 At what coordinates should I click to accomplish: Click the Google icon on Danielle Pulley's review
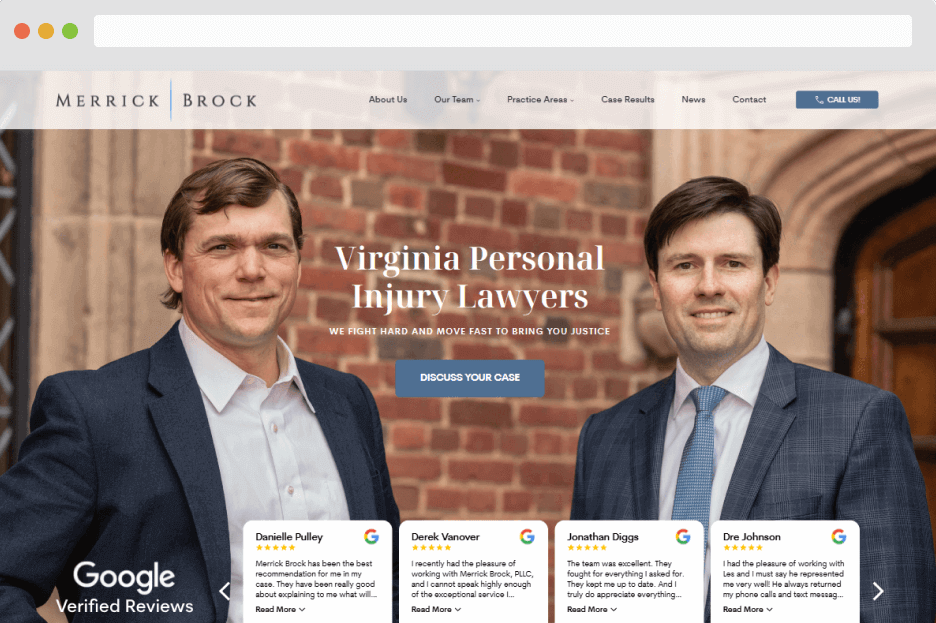[371, 536]
